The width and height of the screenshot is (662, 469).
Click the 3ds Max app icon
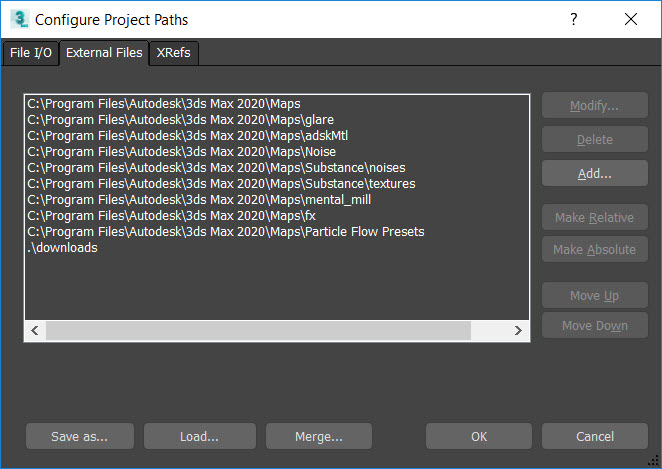17,19
